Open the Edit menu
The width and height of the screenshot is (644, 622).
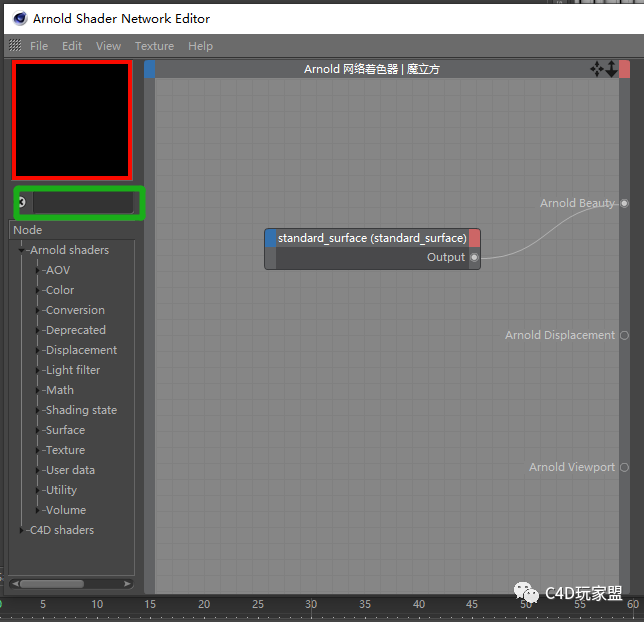pos(72,46)
